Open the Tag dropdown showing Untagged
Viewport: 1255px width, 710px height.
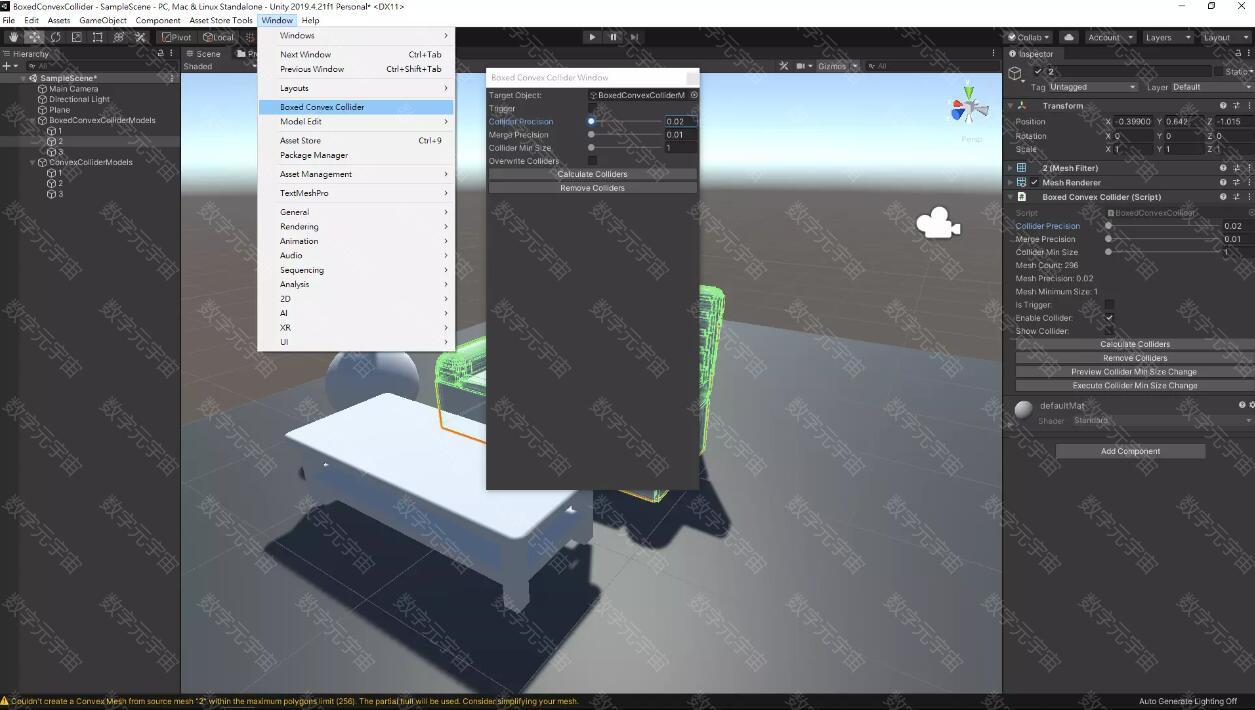point(1093,87)
